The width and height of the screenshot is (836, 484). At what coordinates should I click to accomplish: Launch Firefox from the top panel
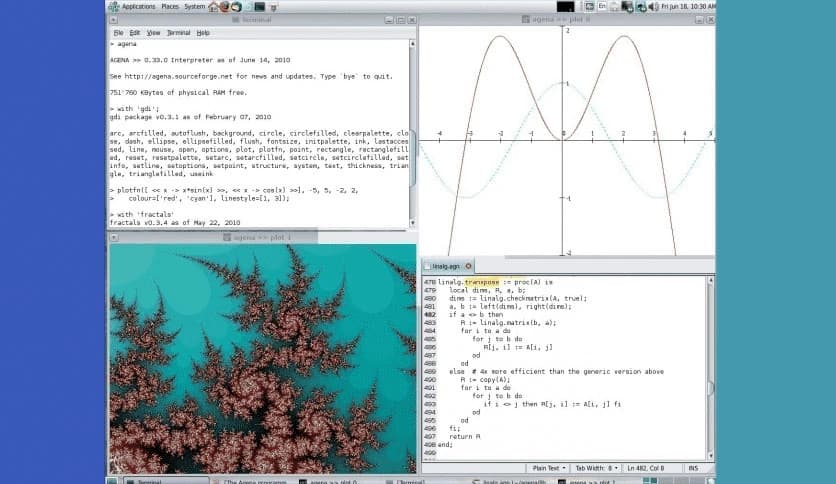pos(224,6)
